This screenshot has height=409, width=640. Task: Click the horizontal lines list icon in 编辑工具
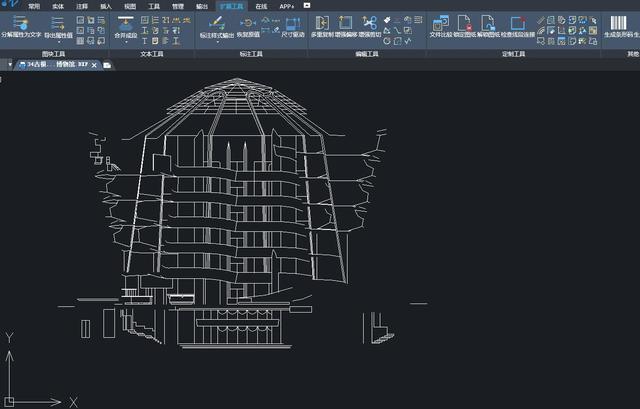point(418,20)
